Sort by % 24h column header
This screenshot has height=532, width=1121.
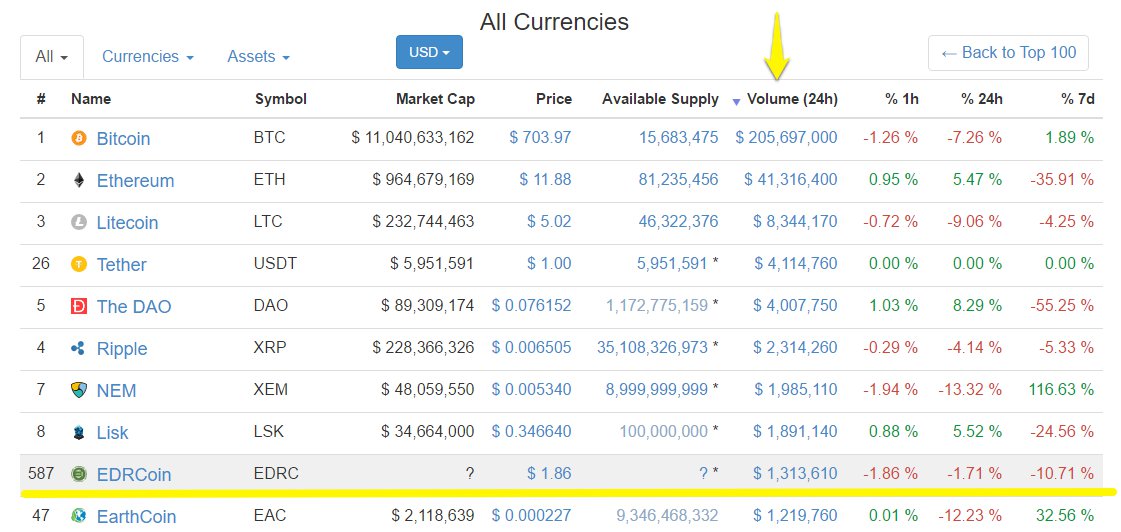tap(982, 99)
